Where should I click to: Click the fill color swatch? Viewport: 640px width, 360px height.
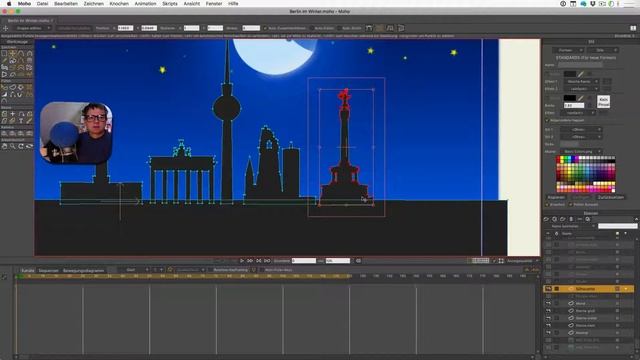click(570, 74)
